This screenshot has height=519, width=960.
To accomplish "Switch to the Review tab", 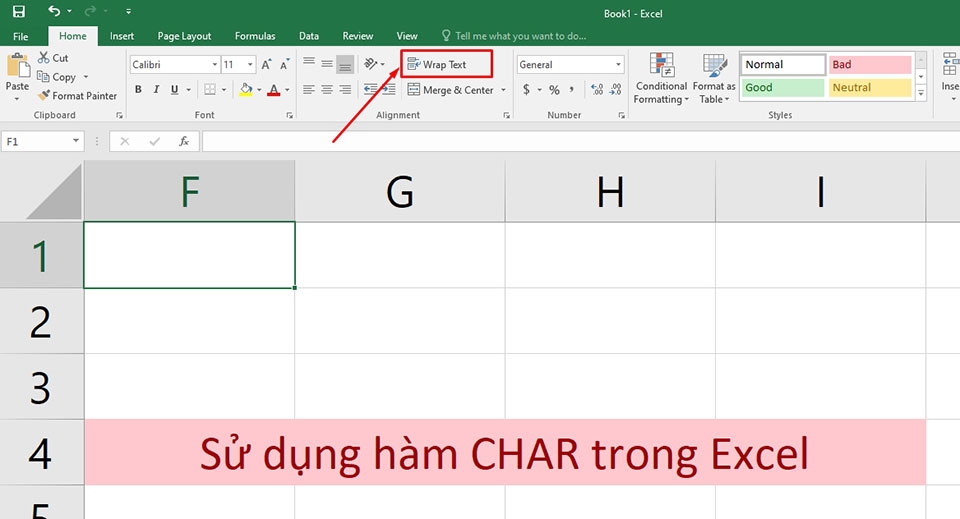I will click(358, 36).
